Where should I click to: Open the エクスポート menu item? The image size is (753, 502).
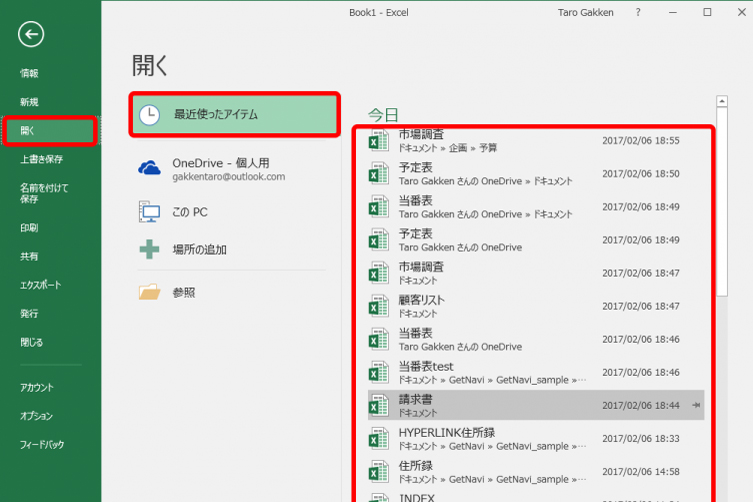pyautogui.click(x=40, y=285)
